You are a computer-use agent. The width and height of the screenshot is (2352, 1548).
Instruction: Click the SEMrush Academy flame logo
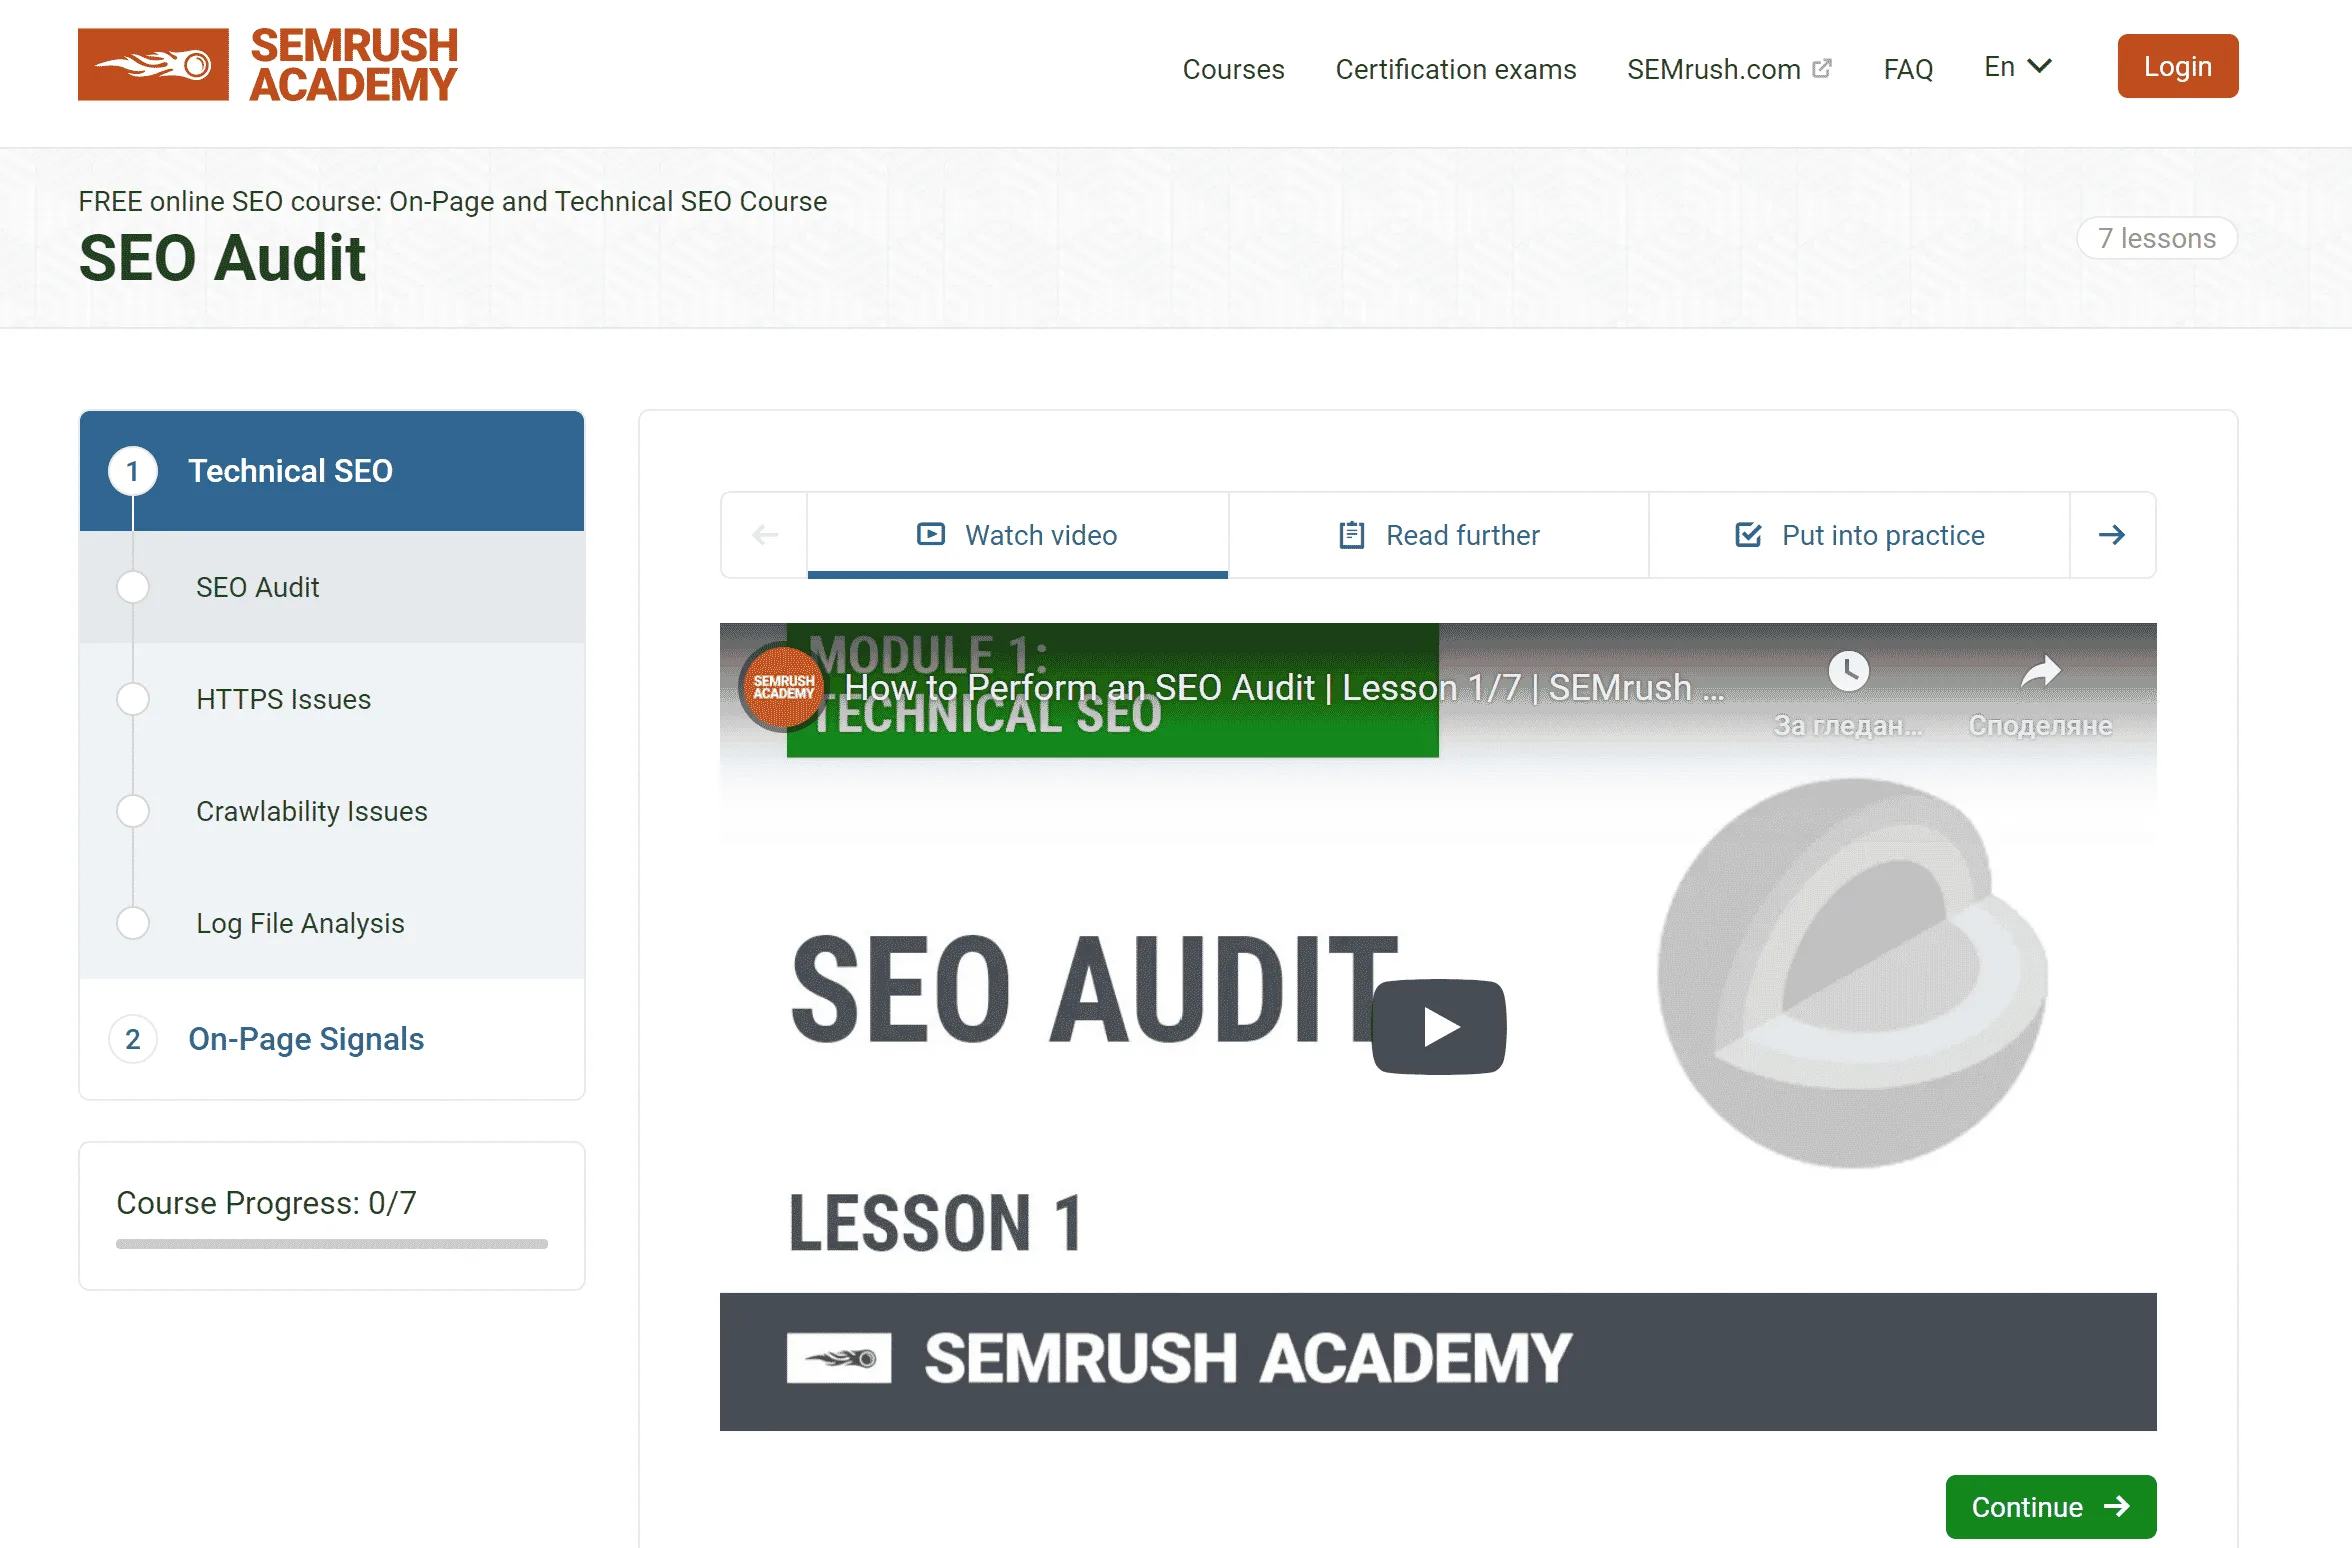(x=153, y=65)
